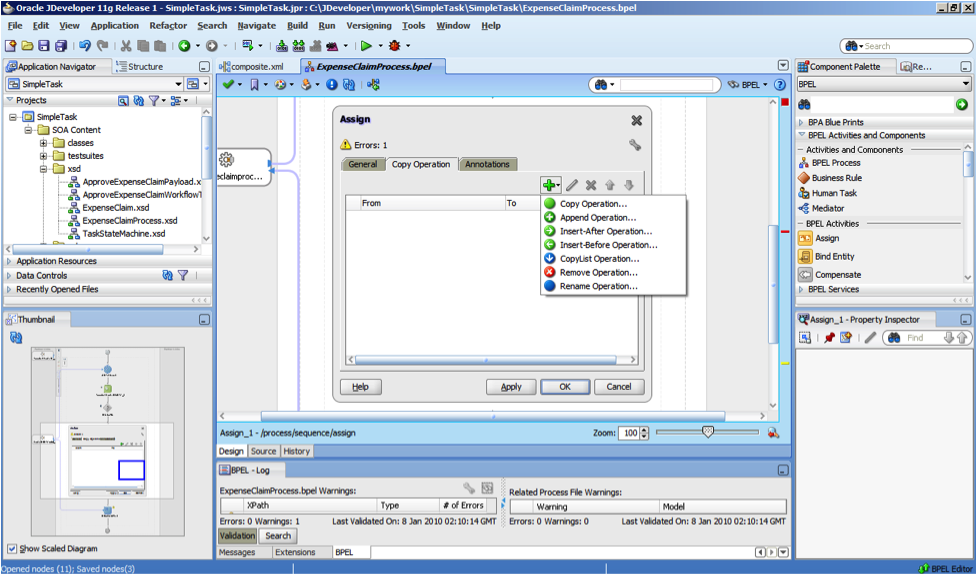Click the delete X icon in Assign dialog
This screenshot has height=575, width=977.
(591, 185)
